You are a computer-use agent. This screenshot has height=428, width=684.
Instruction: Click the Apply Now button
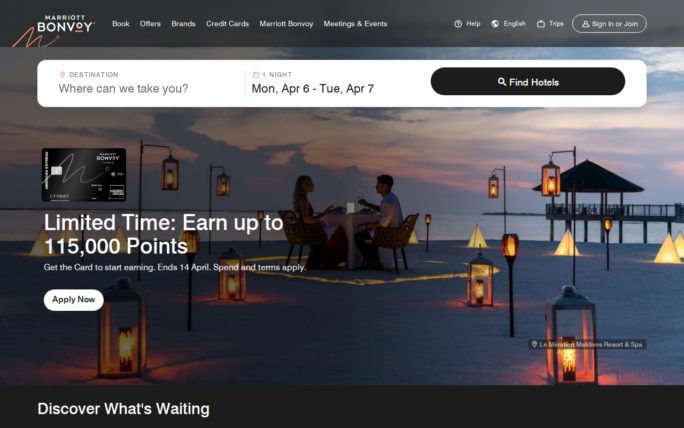(x=74, y=300)
